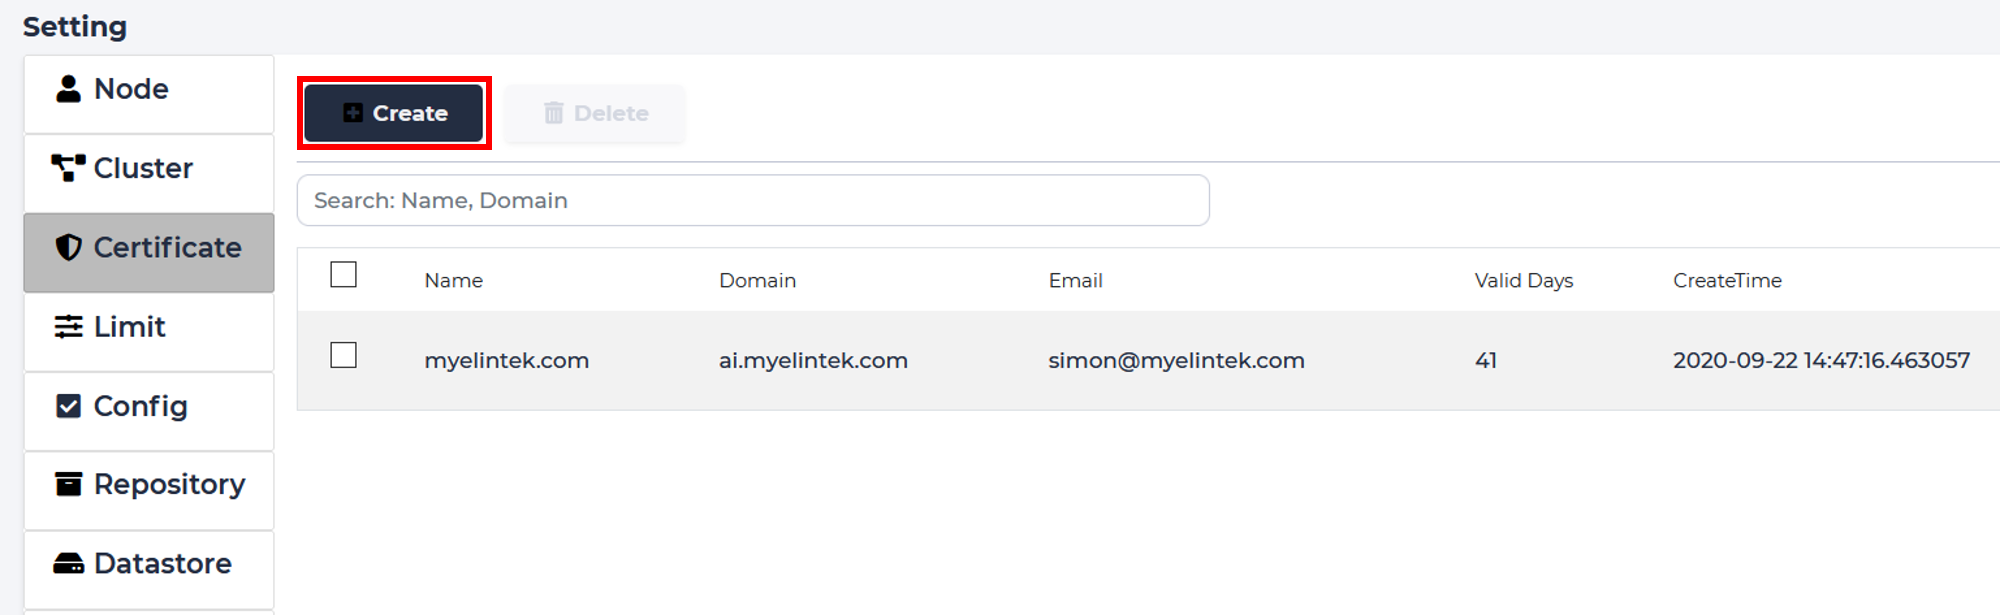Click the certificate name myelintek.com
This screenshot has height=615, width=2000.
click(506, 360)
